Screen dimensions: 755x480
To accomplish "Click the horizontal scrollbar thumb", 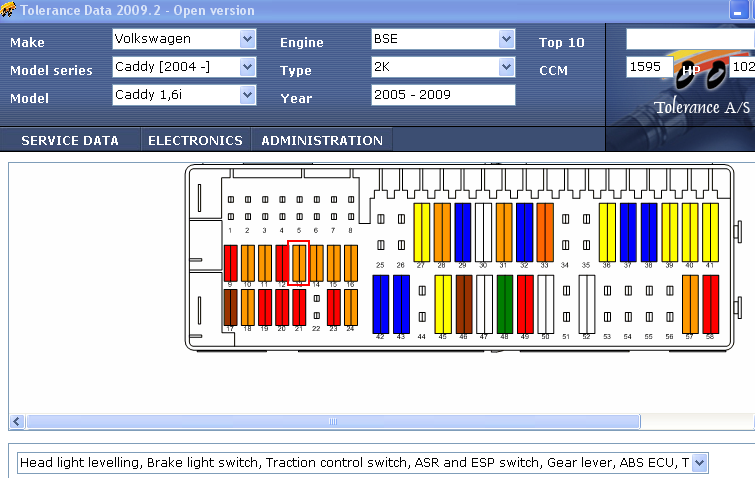I will coord(333,422).
